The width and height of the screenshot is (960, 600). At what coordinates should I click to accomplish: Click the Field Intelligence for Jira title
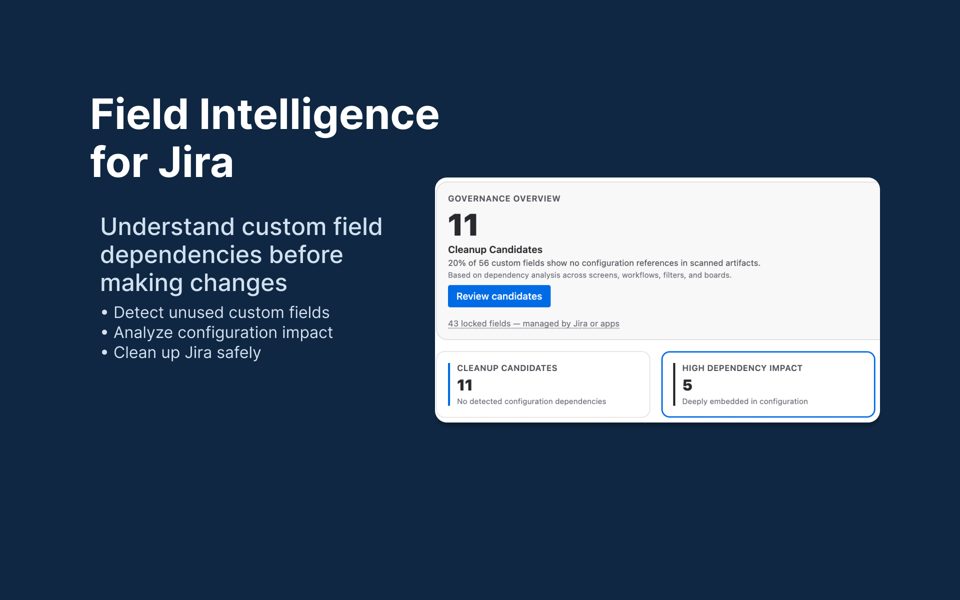click(264, 138)
